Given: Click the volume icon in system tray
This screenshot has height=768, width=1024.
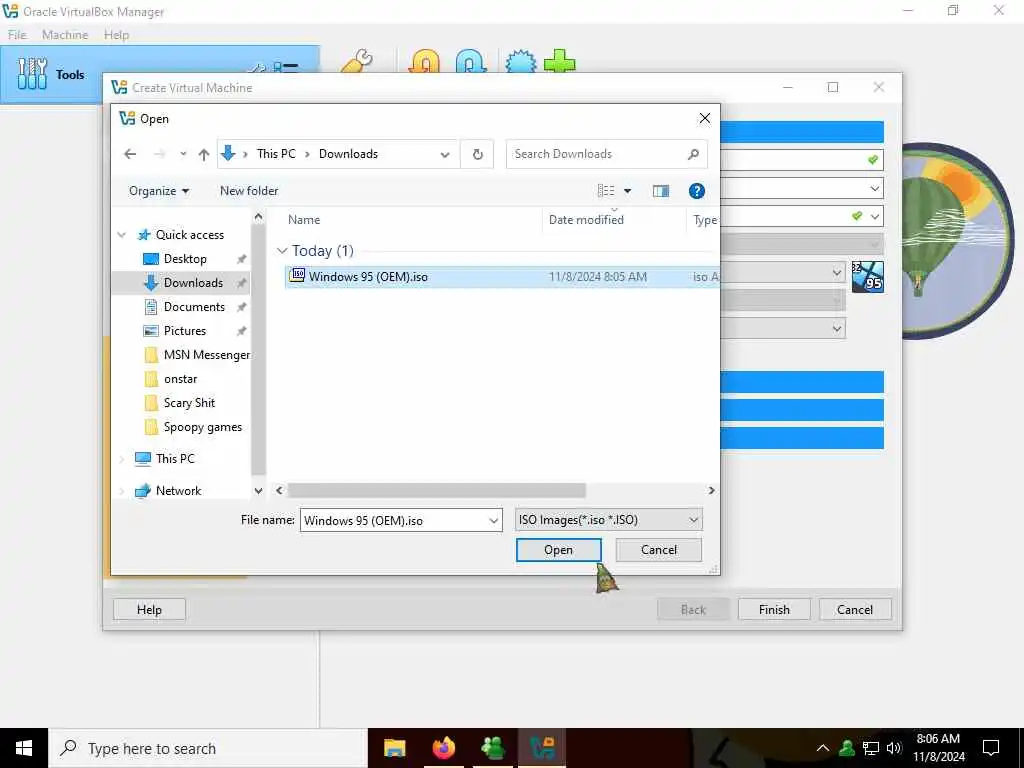Looking at the screenshot, I should pos(894,748).
